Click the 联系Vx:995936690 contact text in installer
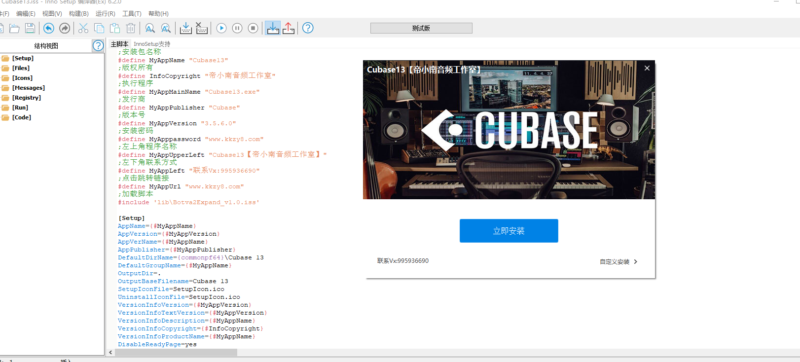 (x=403, y=261)
